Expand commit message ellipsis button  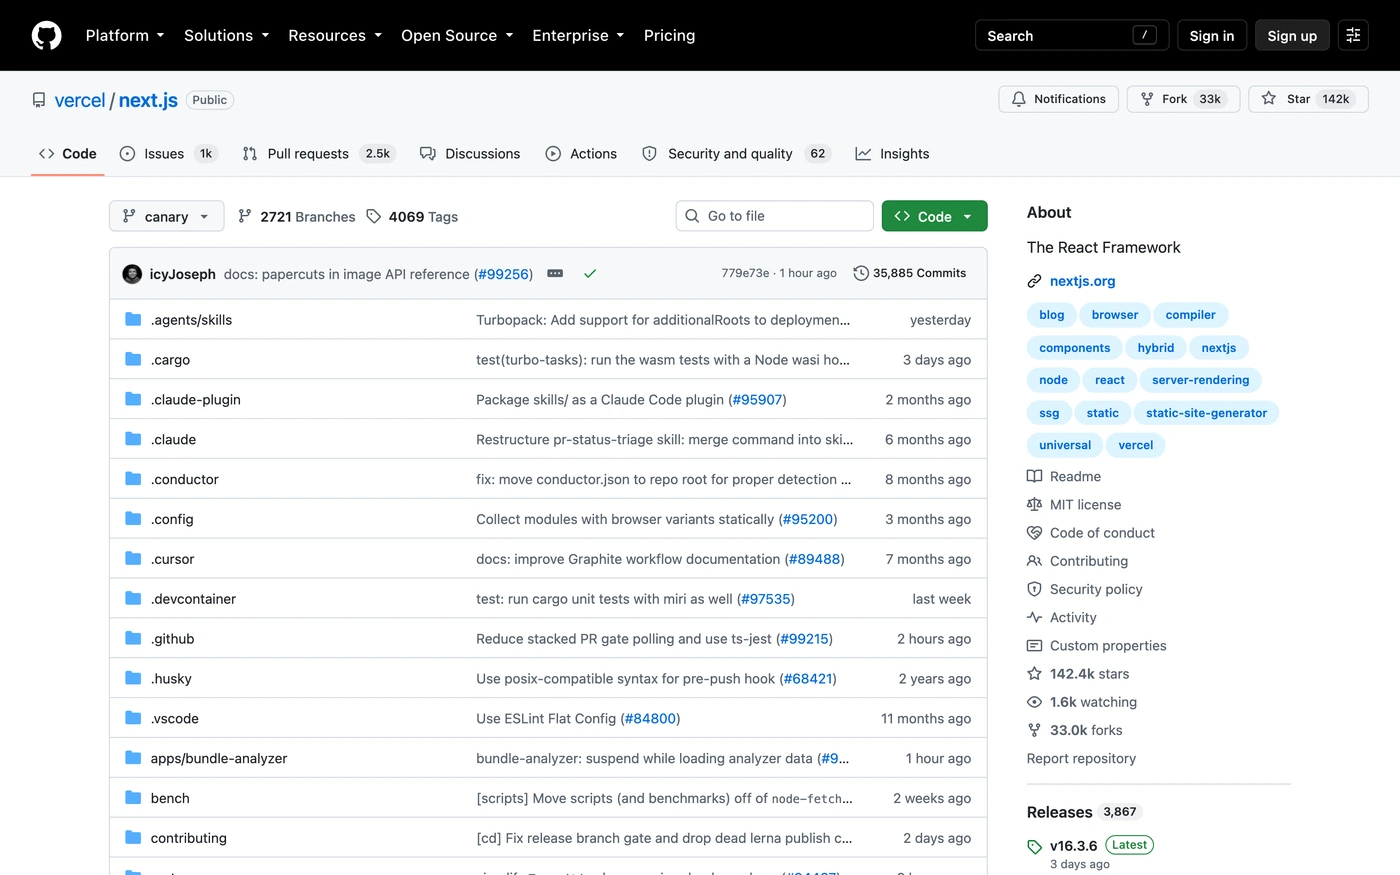pyautogui.click(x=555, y=273)
